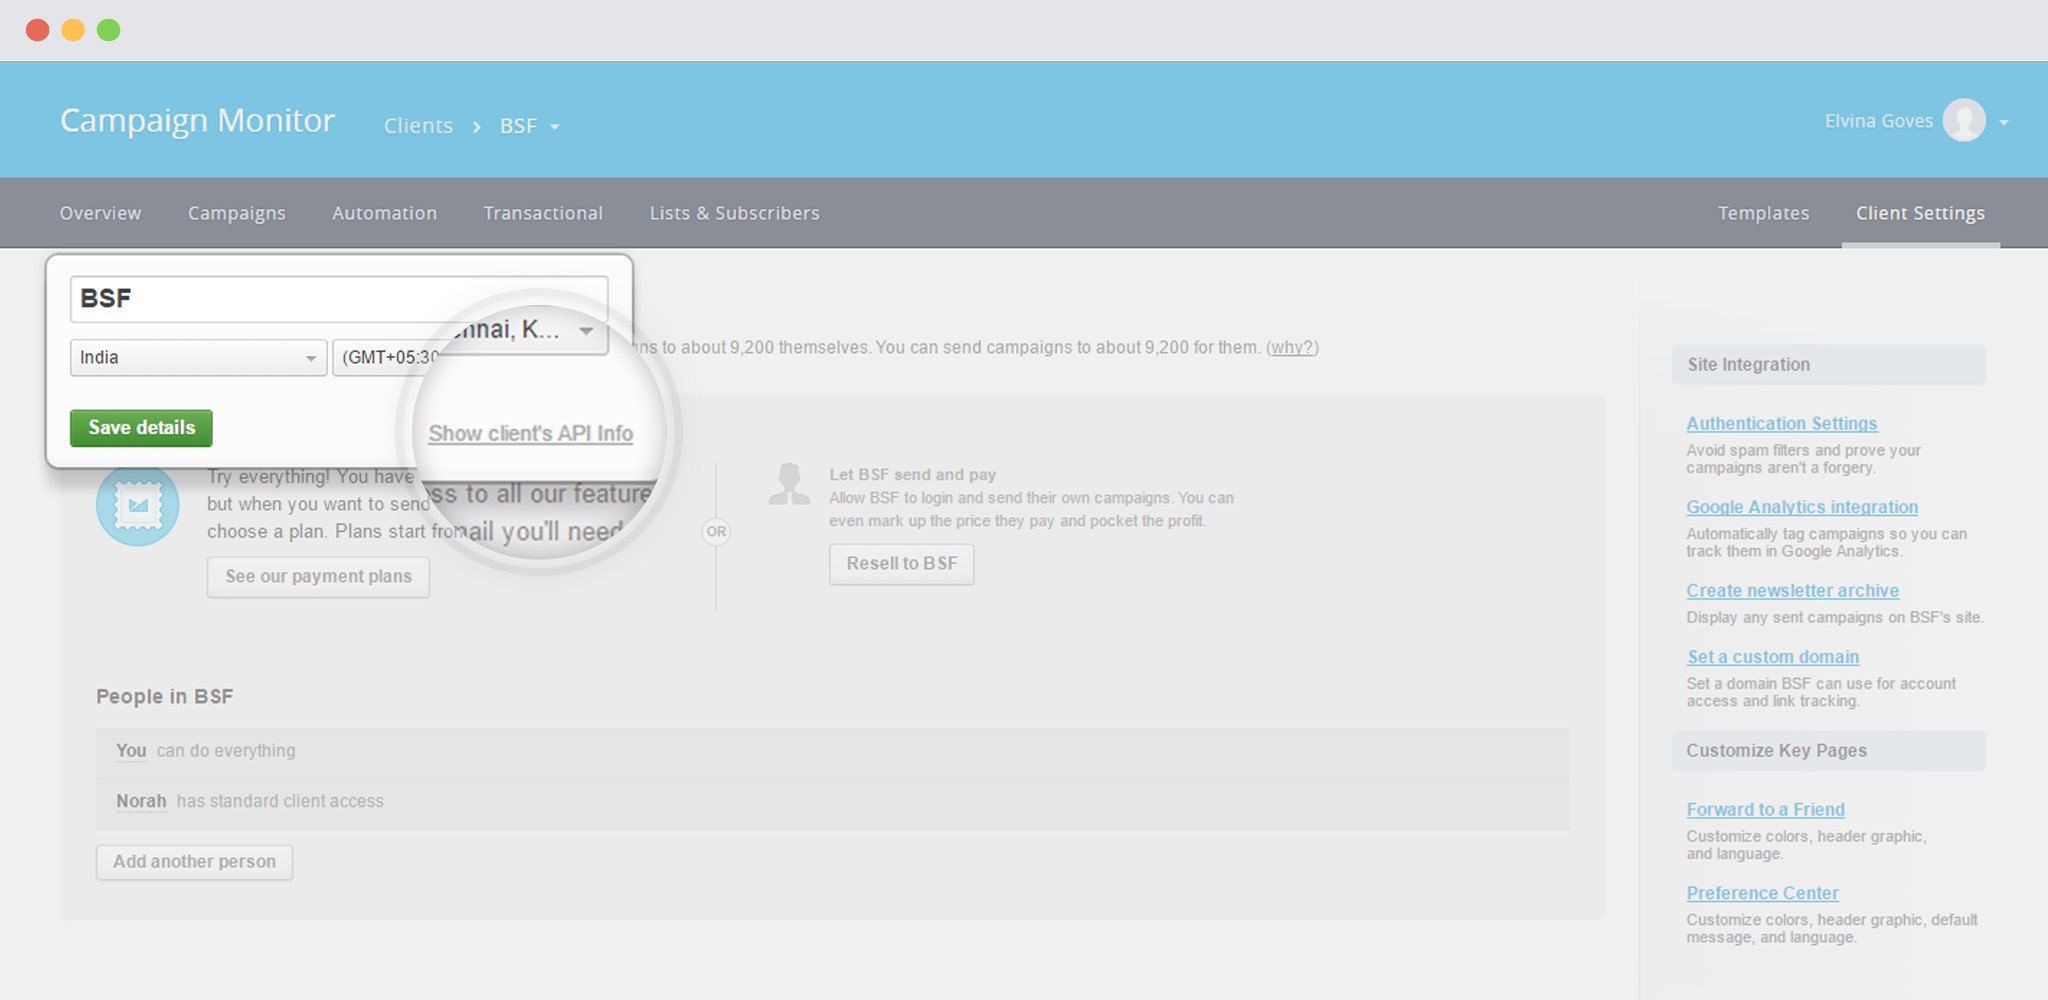Screen dimensions: 2048x1000
Task: Click the person silhouette icon beside Let BSF send and pay
Action: (x=789, y=484)
